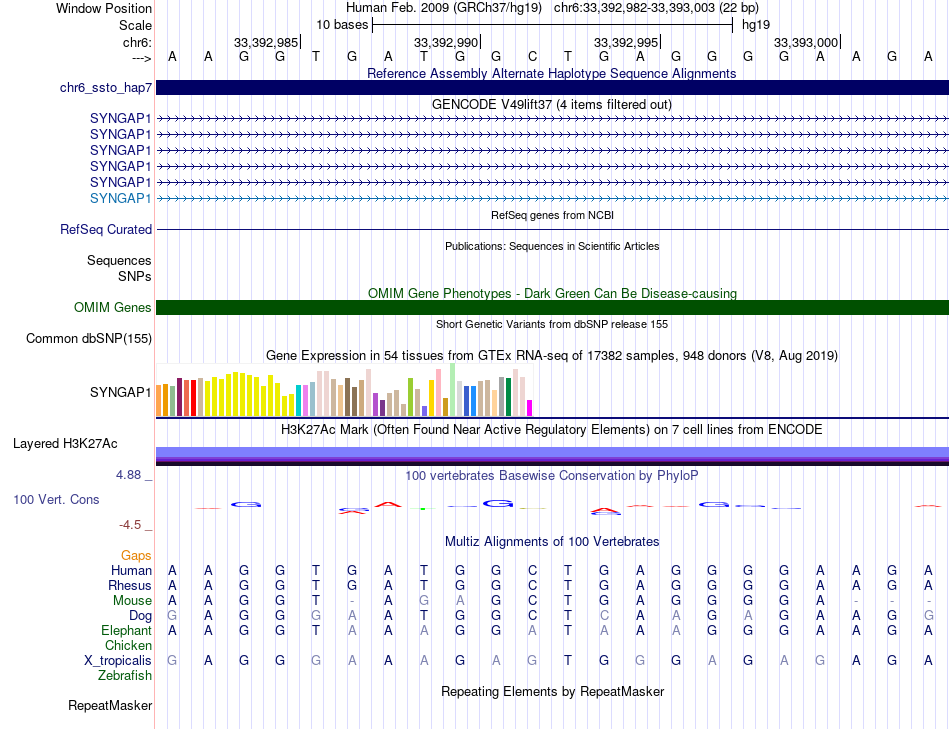Image resolution: width=950 pixels, height=729 pixels.
Task: Open Publications: Sequences in Scientific Articles title
Action: coord(551,246)
